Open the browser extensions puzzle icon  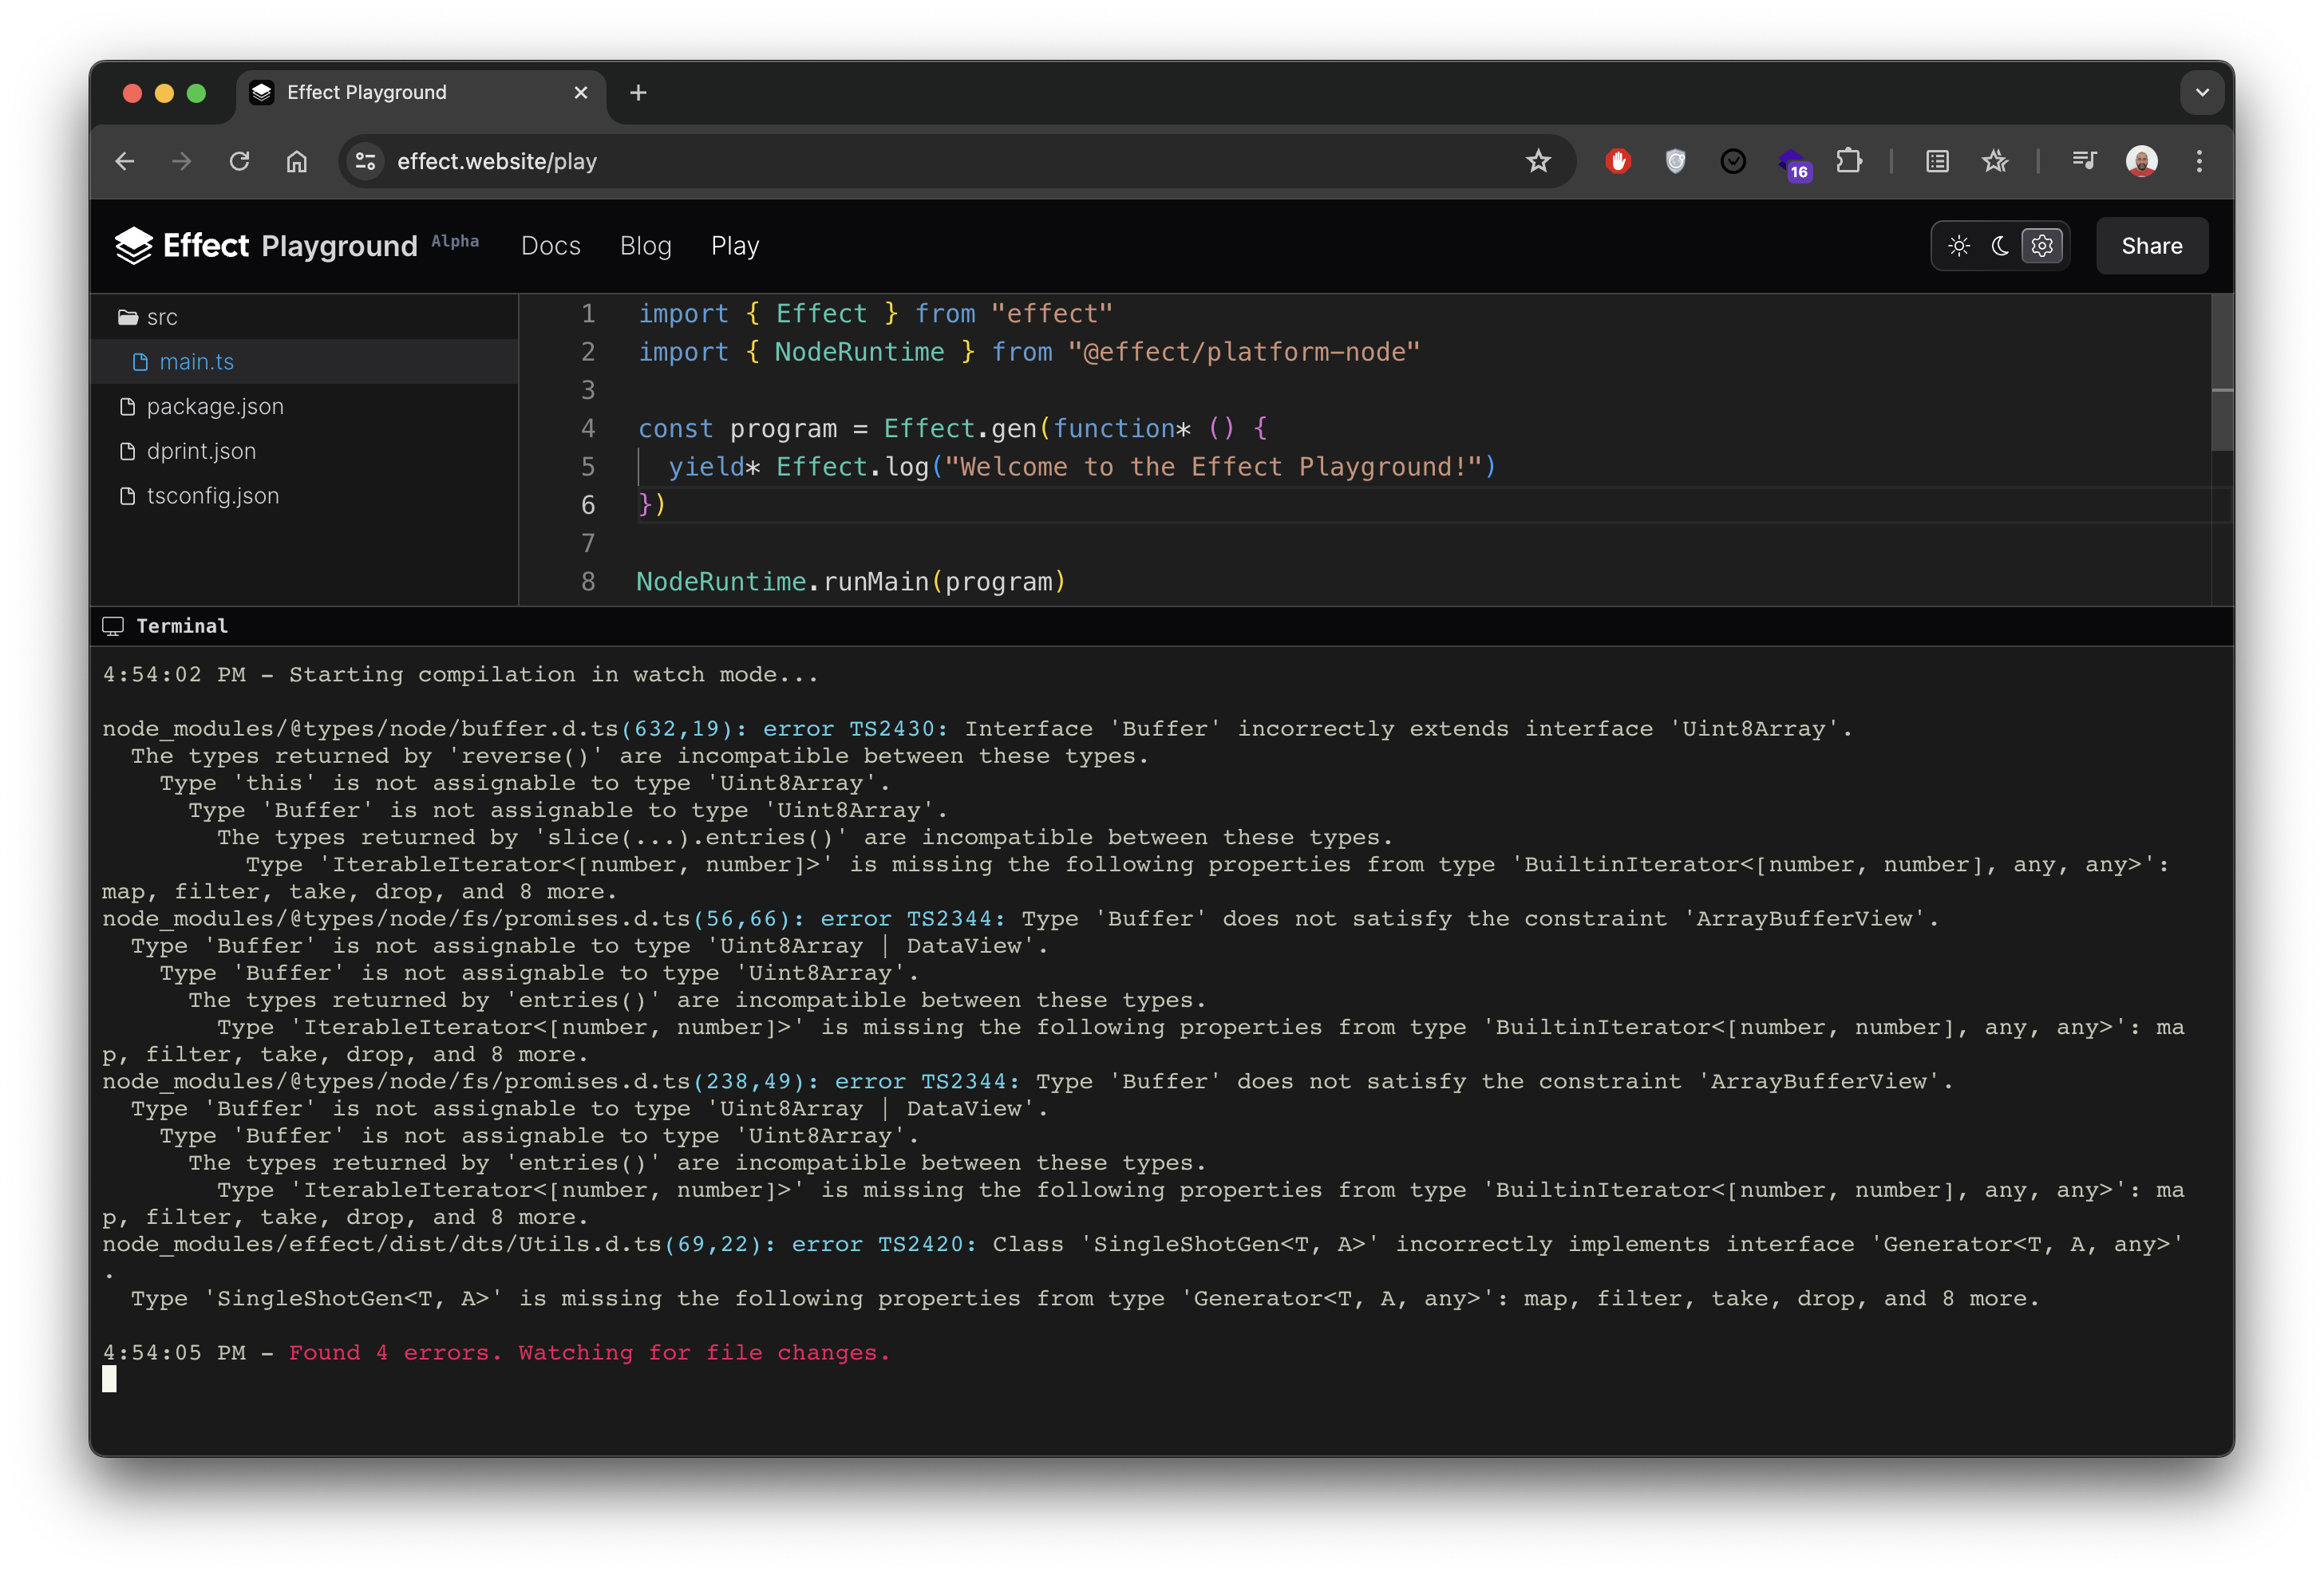[x=1851, y=161]
